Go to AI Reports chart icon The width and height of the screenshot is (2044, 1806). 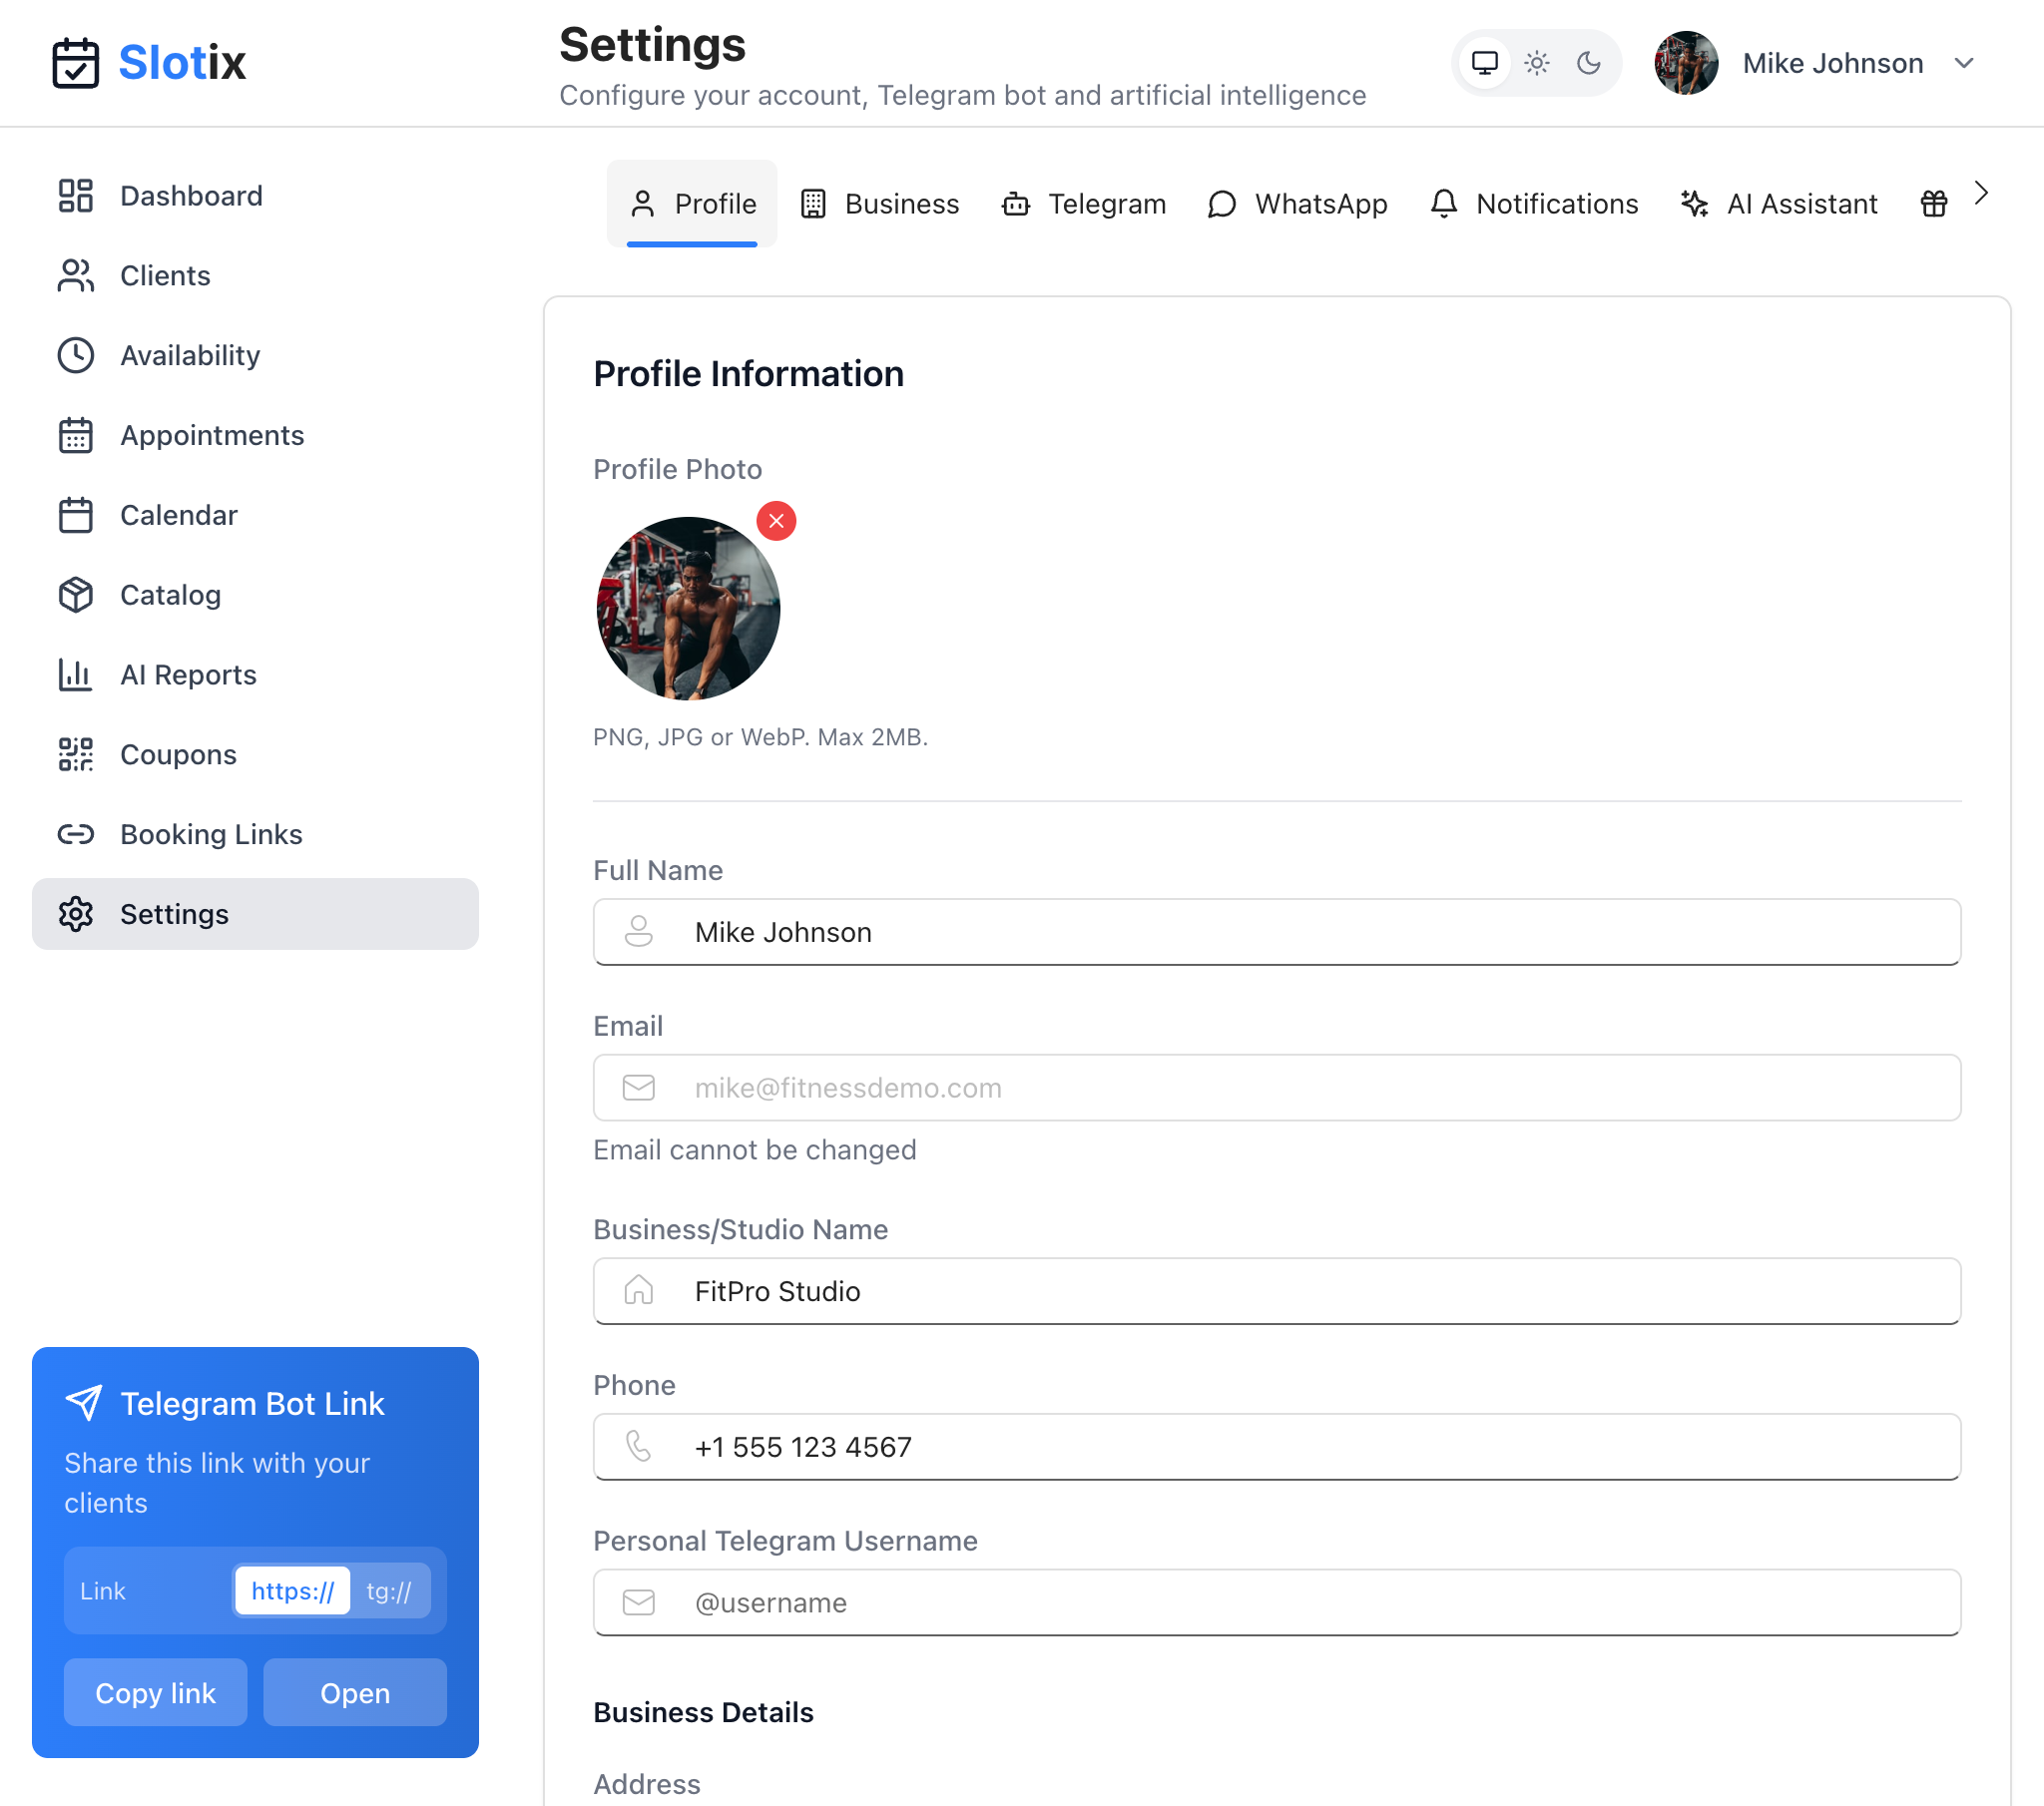click(x=75, y=675)
